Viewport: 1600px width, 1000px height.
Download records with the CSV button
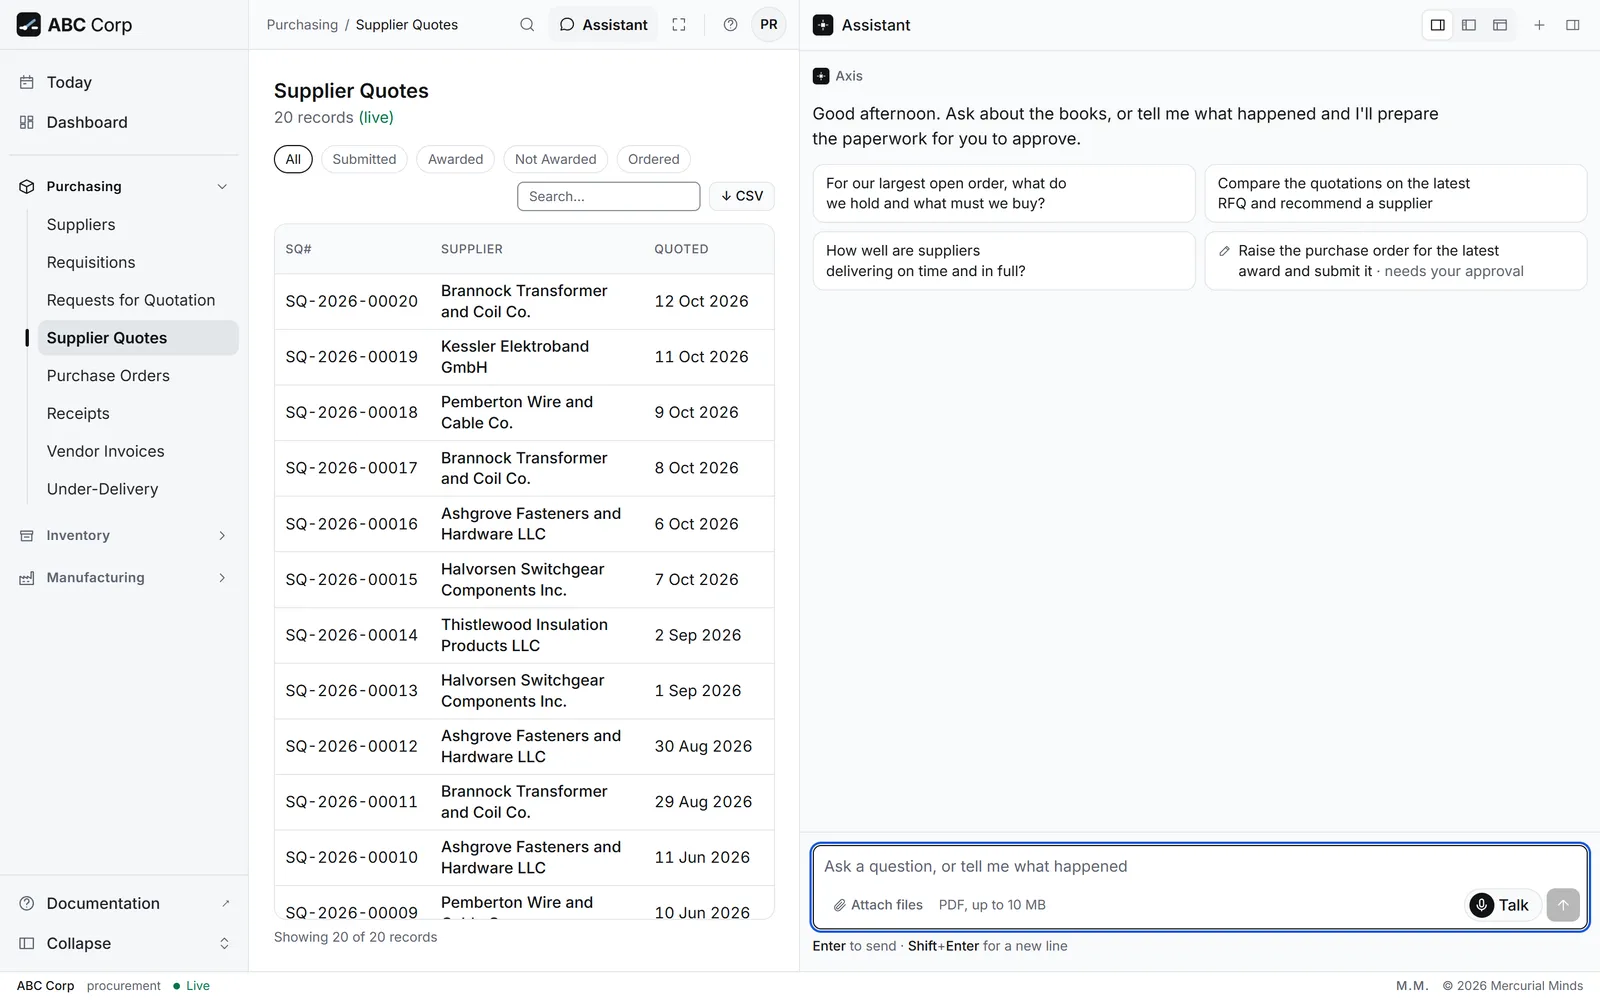[x=742, y=196]
